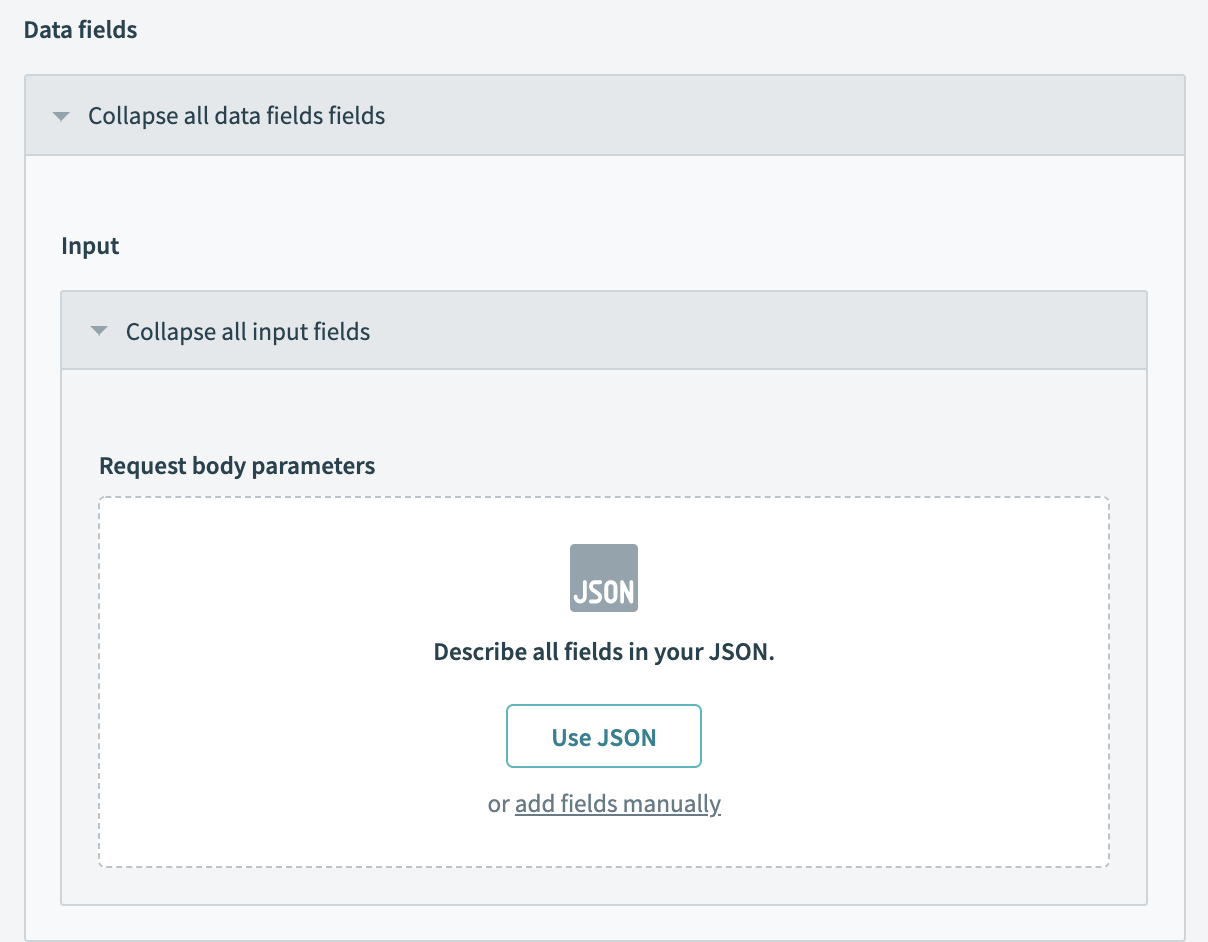The image size is (1208, 942).
Task: Click the Use JSON button
Action: 604,736
